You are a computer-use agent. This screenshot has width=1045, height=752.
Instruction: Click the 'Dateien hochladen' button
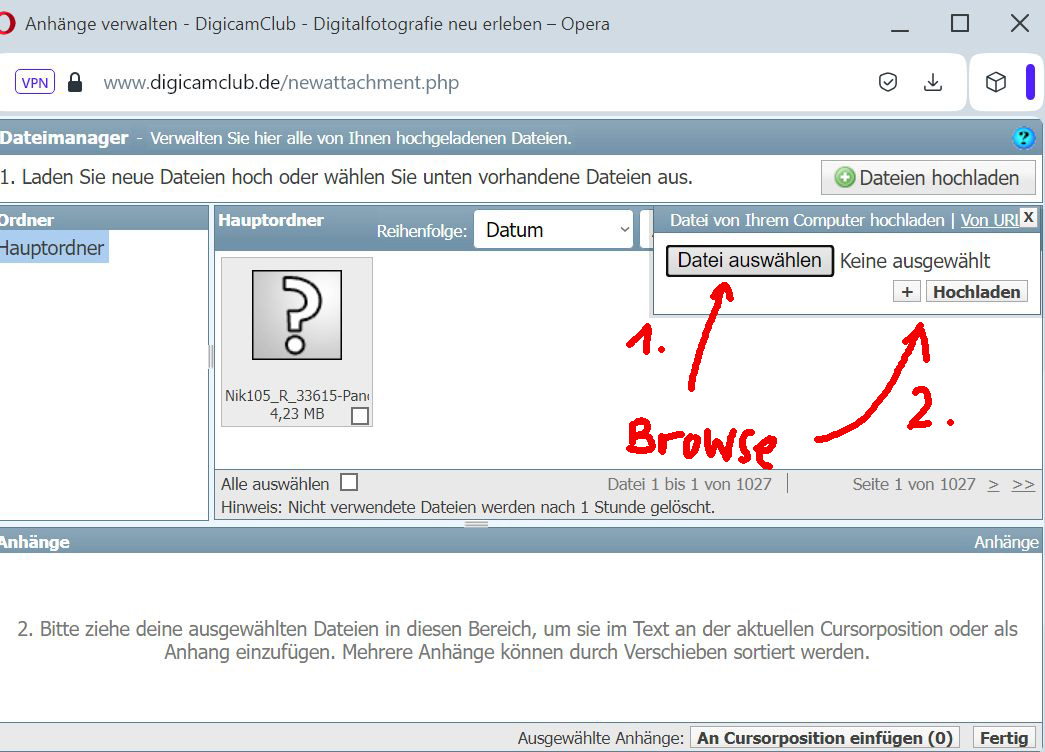click(x=927, y=178)
